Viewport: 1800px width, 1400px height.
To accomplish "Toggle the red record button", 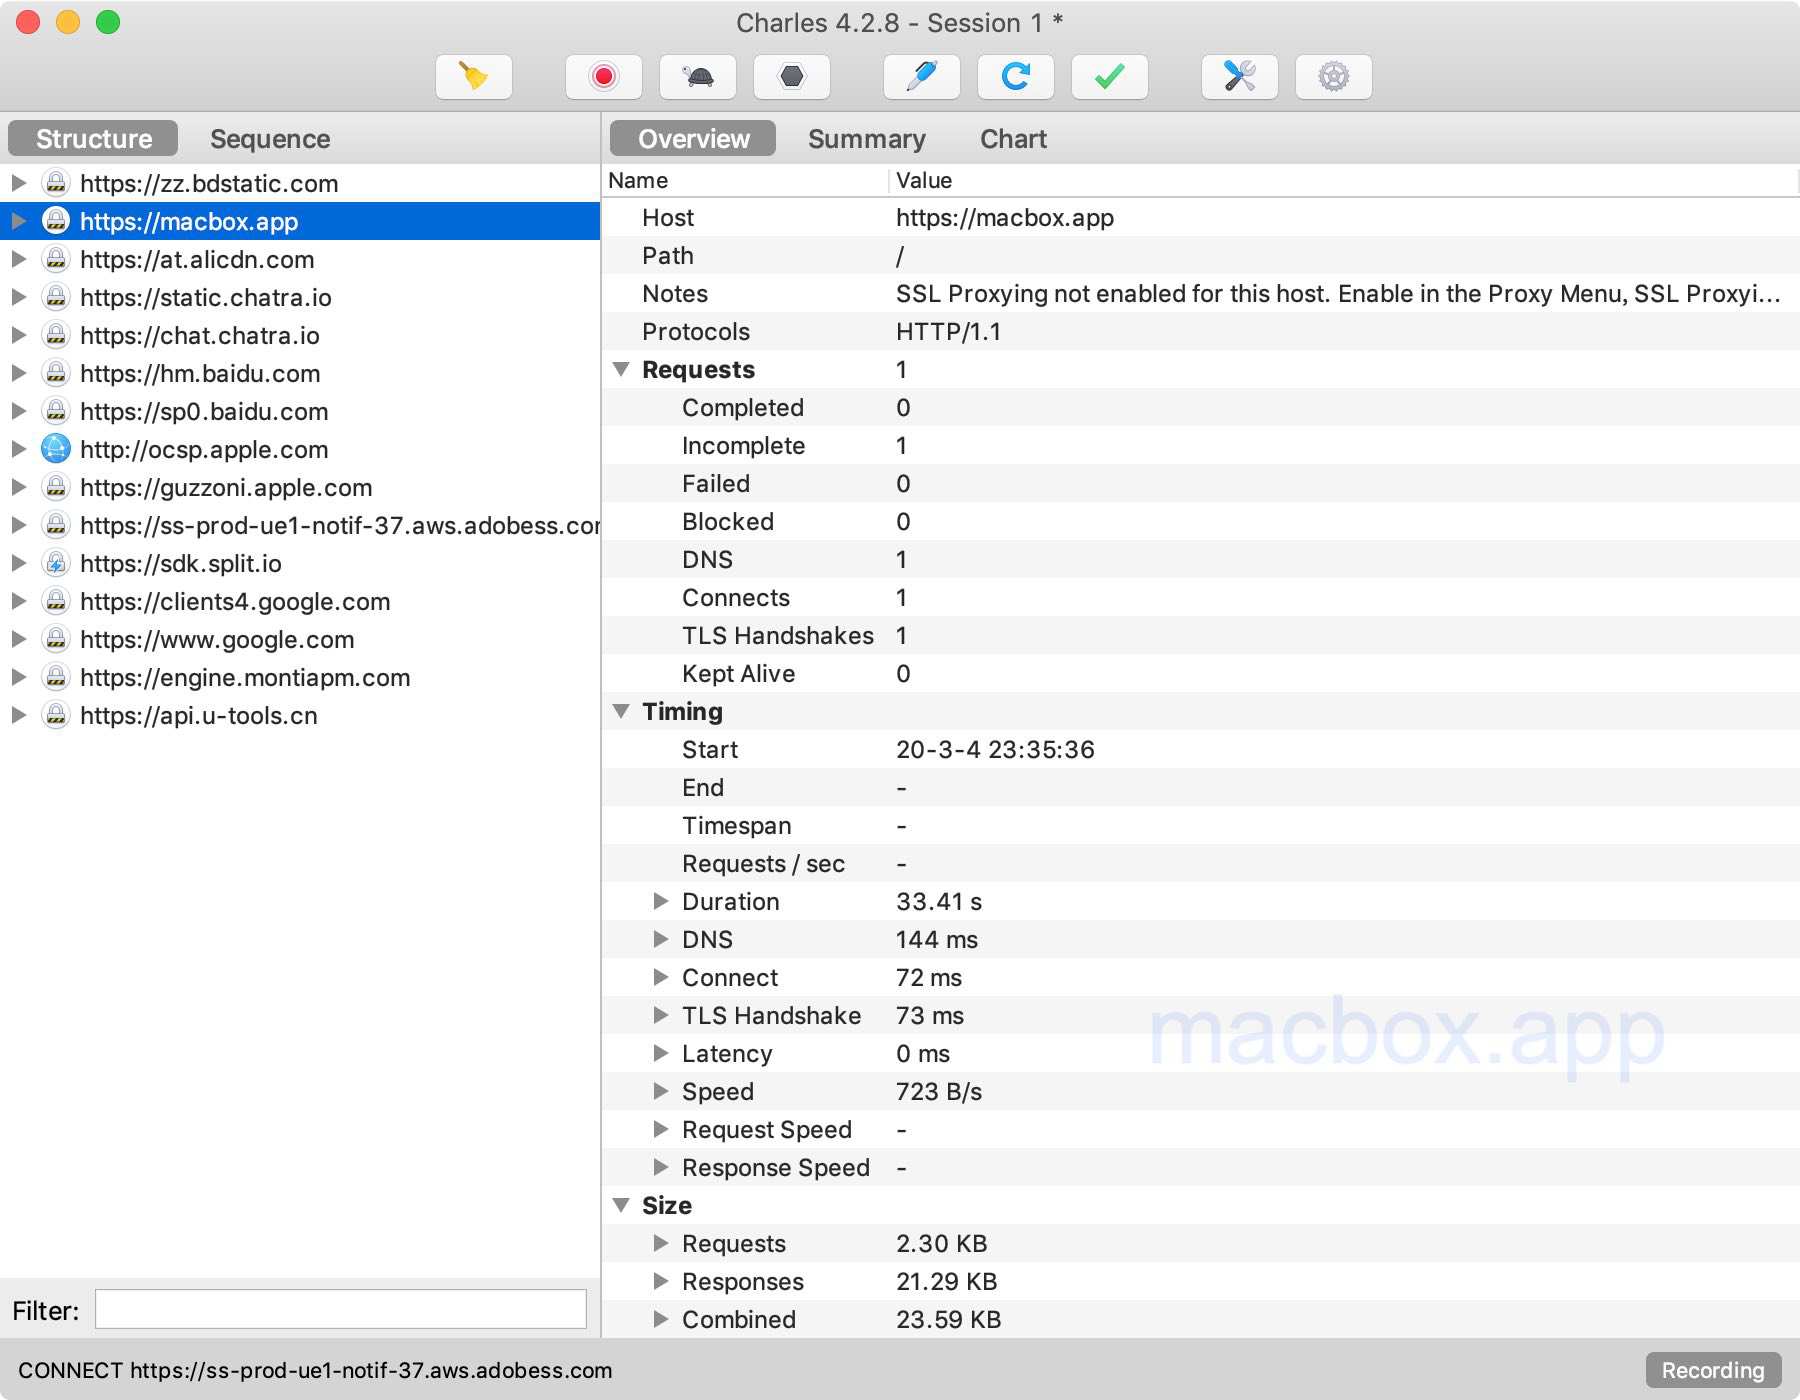I will pos(603,77).
